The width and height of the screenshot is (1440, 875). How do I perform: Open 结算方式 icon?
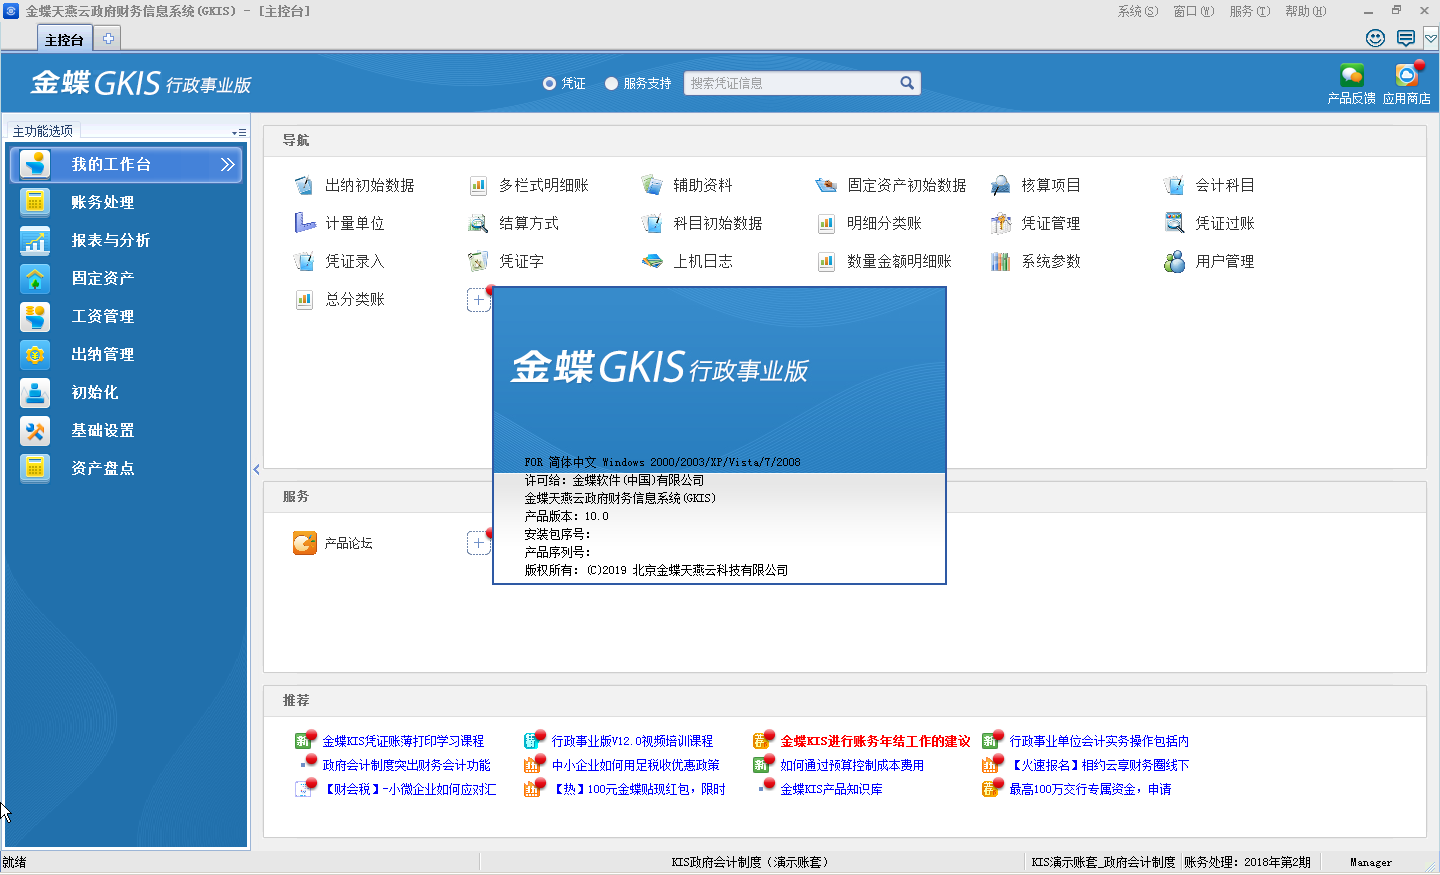pyautogui.click(x=478, y=223)
